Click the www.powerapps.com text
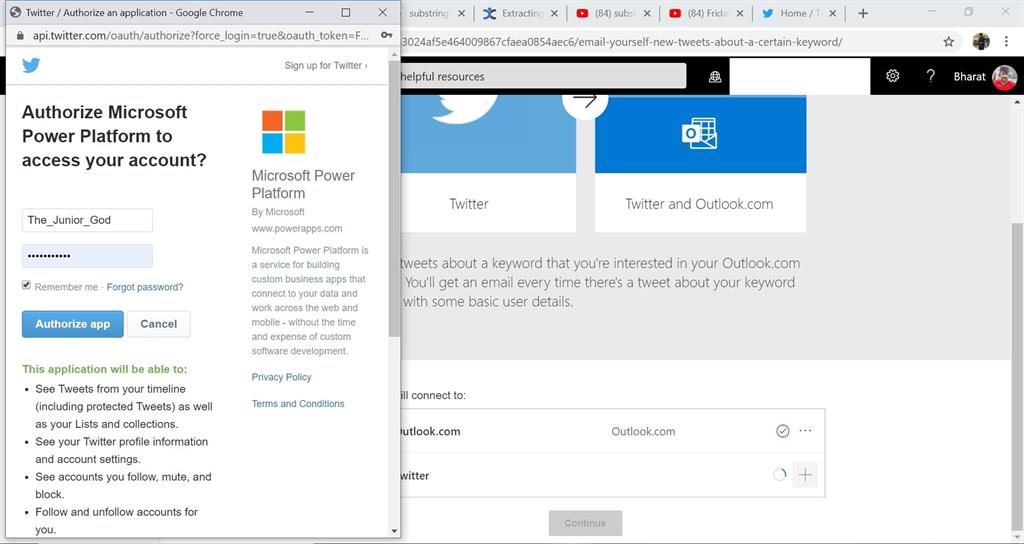1024x544 pixels. tap(296, 229)
